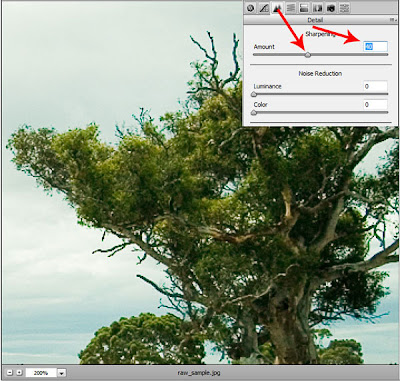The height and width of the screenshot is (381, 400).
Task: Click the Amount label
Action: click(x=264, y=47)
